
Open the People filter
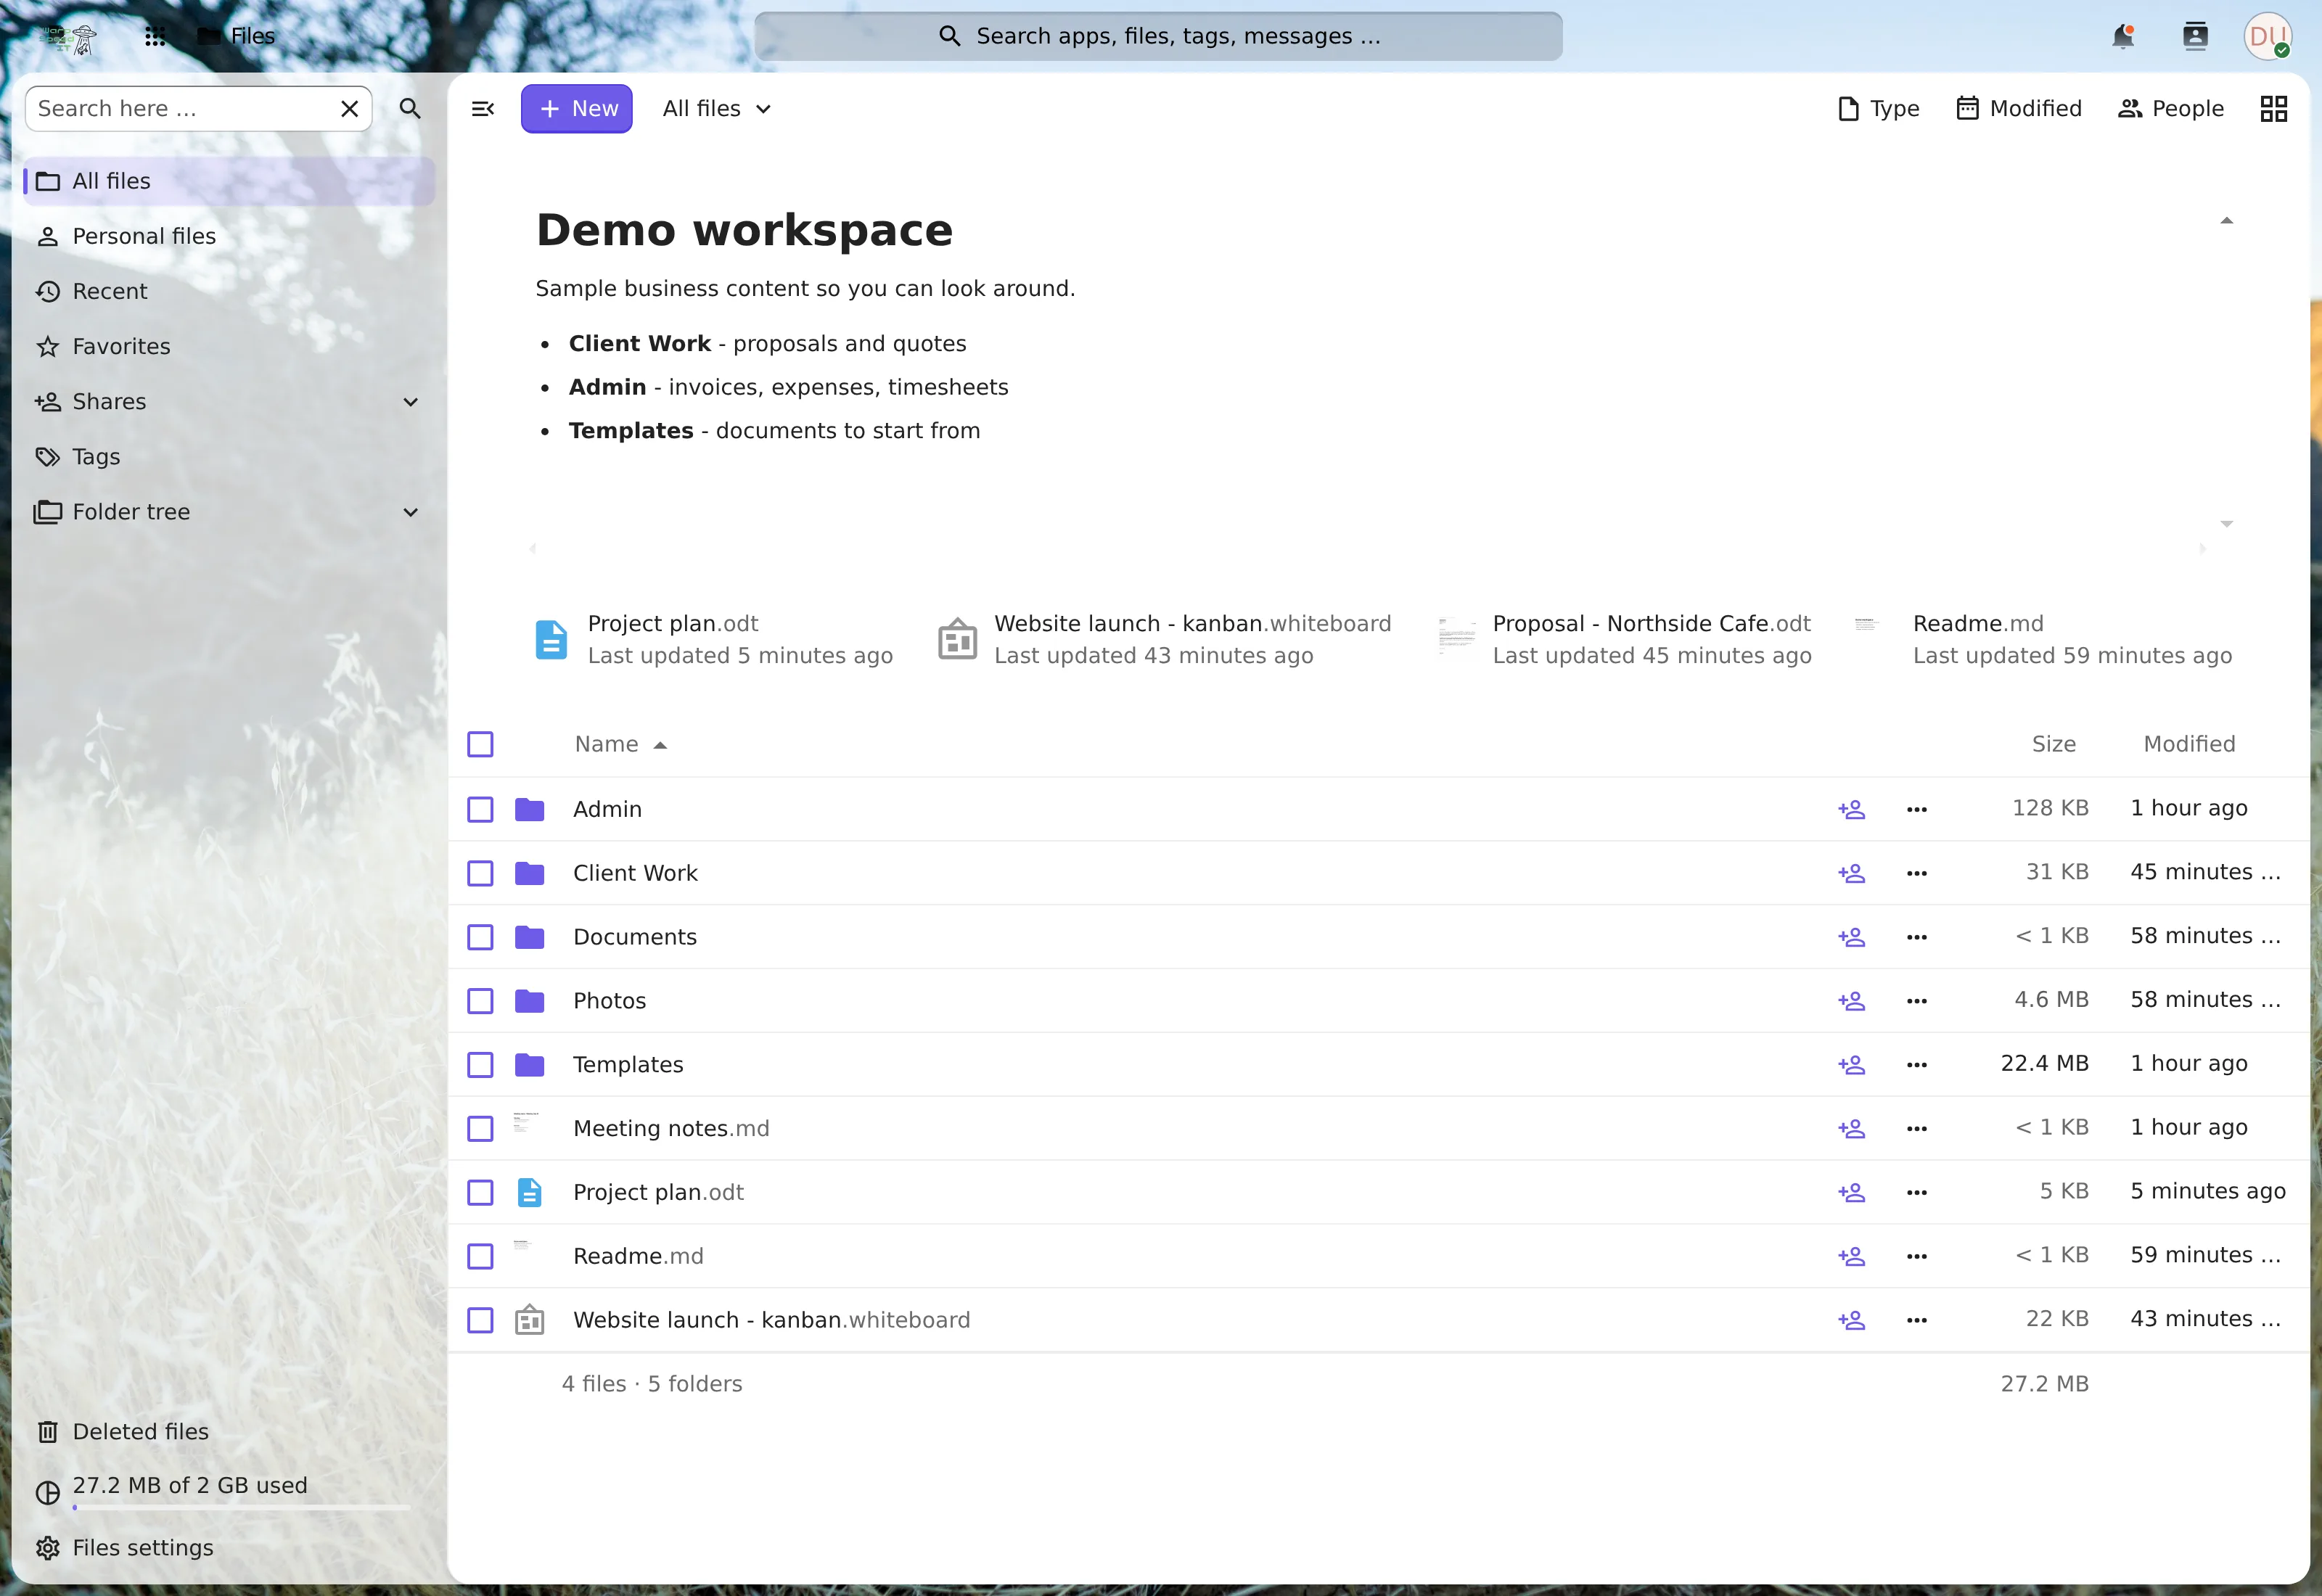tap(2170, 108)
